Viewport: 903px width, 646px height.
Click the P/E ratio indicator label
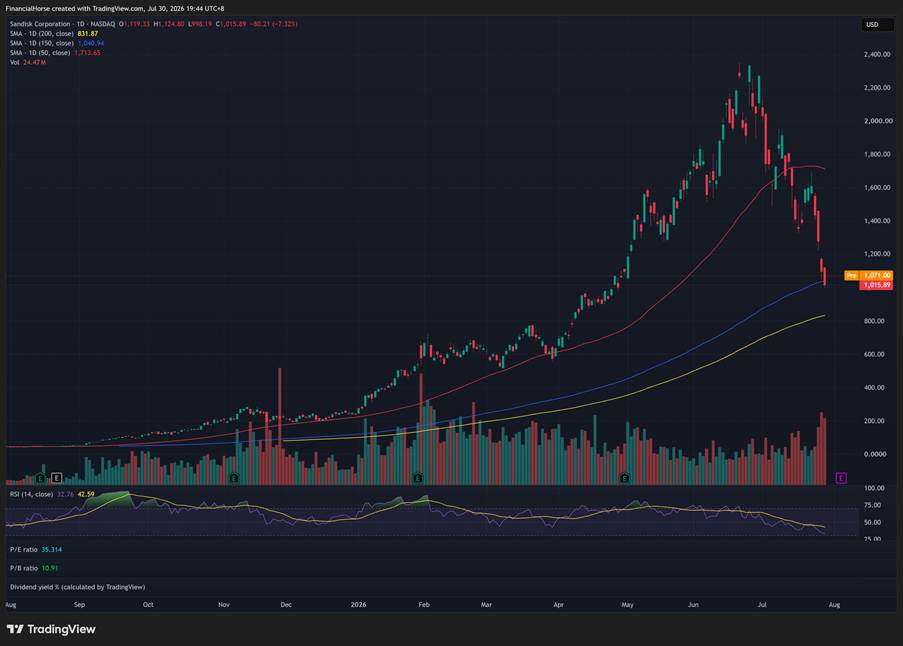[24, 550]
